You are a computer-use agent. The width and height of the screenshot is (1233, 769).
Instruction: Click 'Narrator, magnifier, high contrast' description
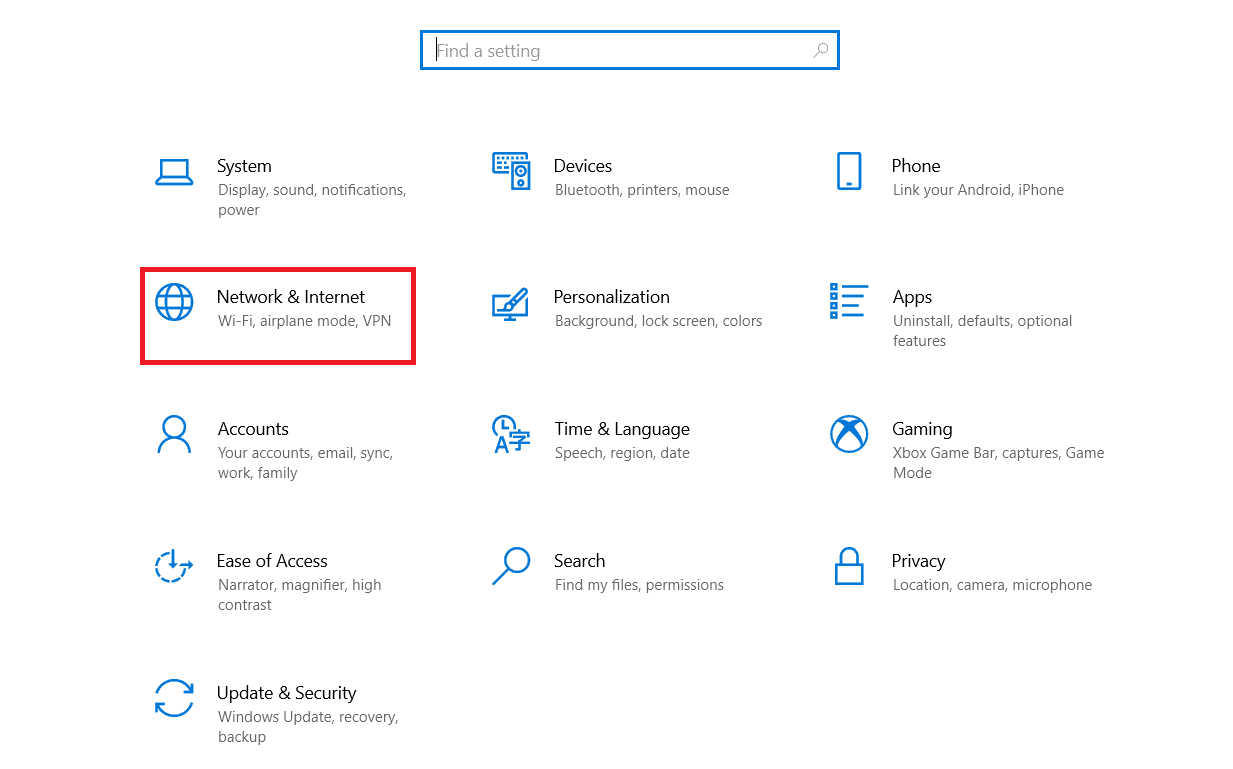pyautogui.click(x=300, y=595)
